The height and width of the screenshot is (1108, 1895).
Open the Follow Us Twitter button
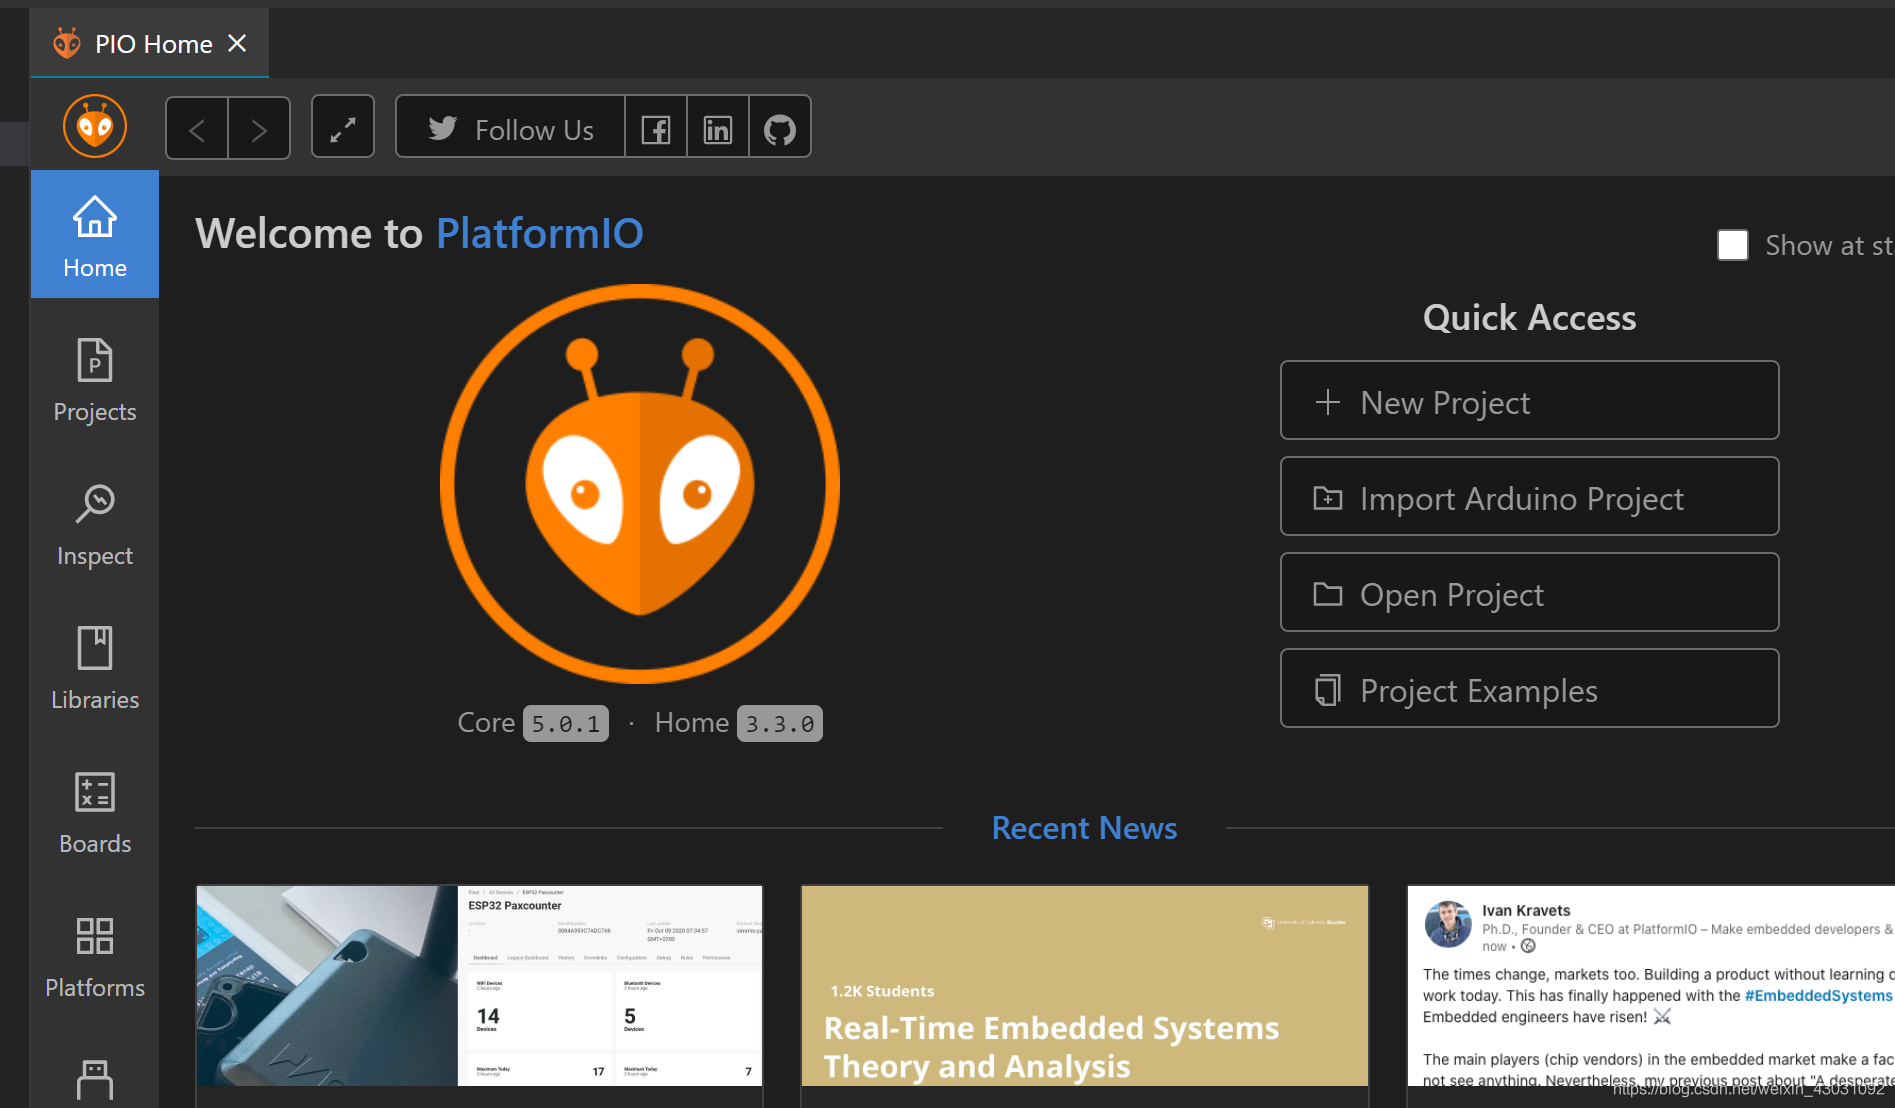[x=510, y=127]
